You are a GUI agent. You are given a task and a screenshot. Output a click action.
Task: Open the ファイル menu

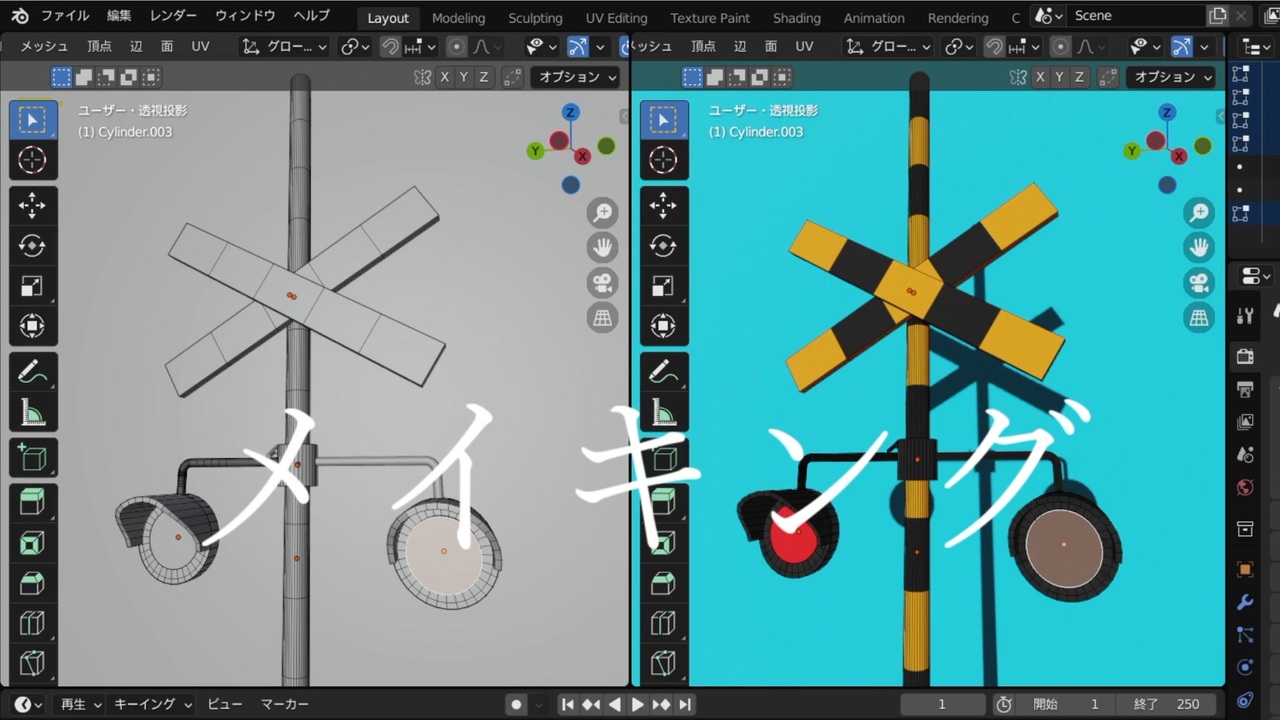tap(65, 16)
